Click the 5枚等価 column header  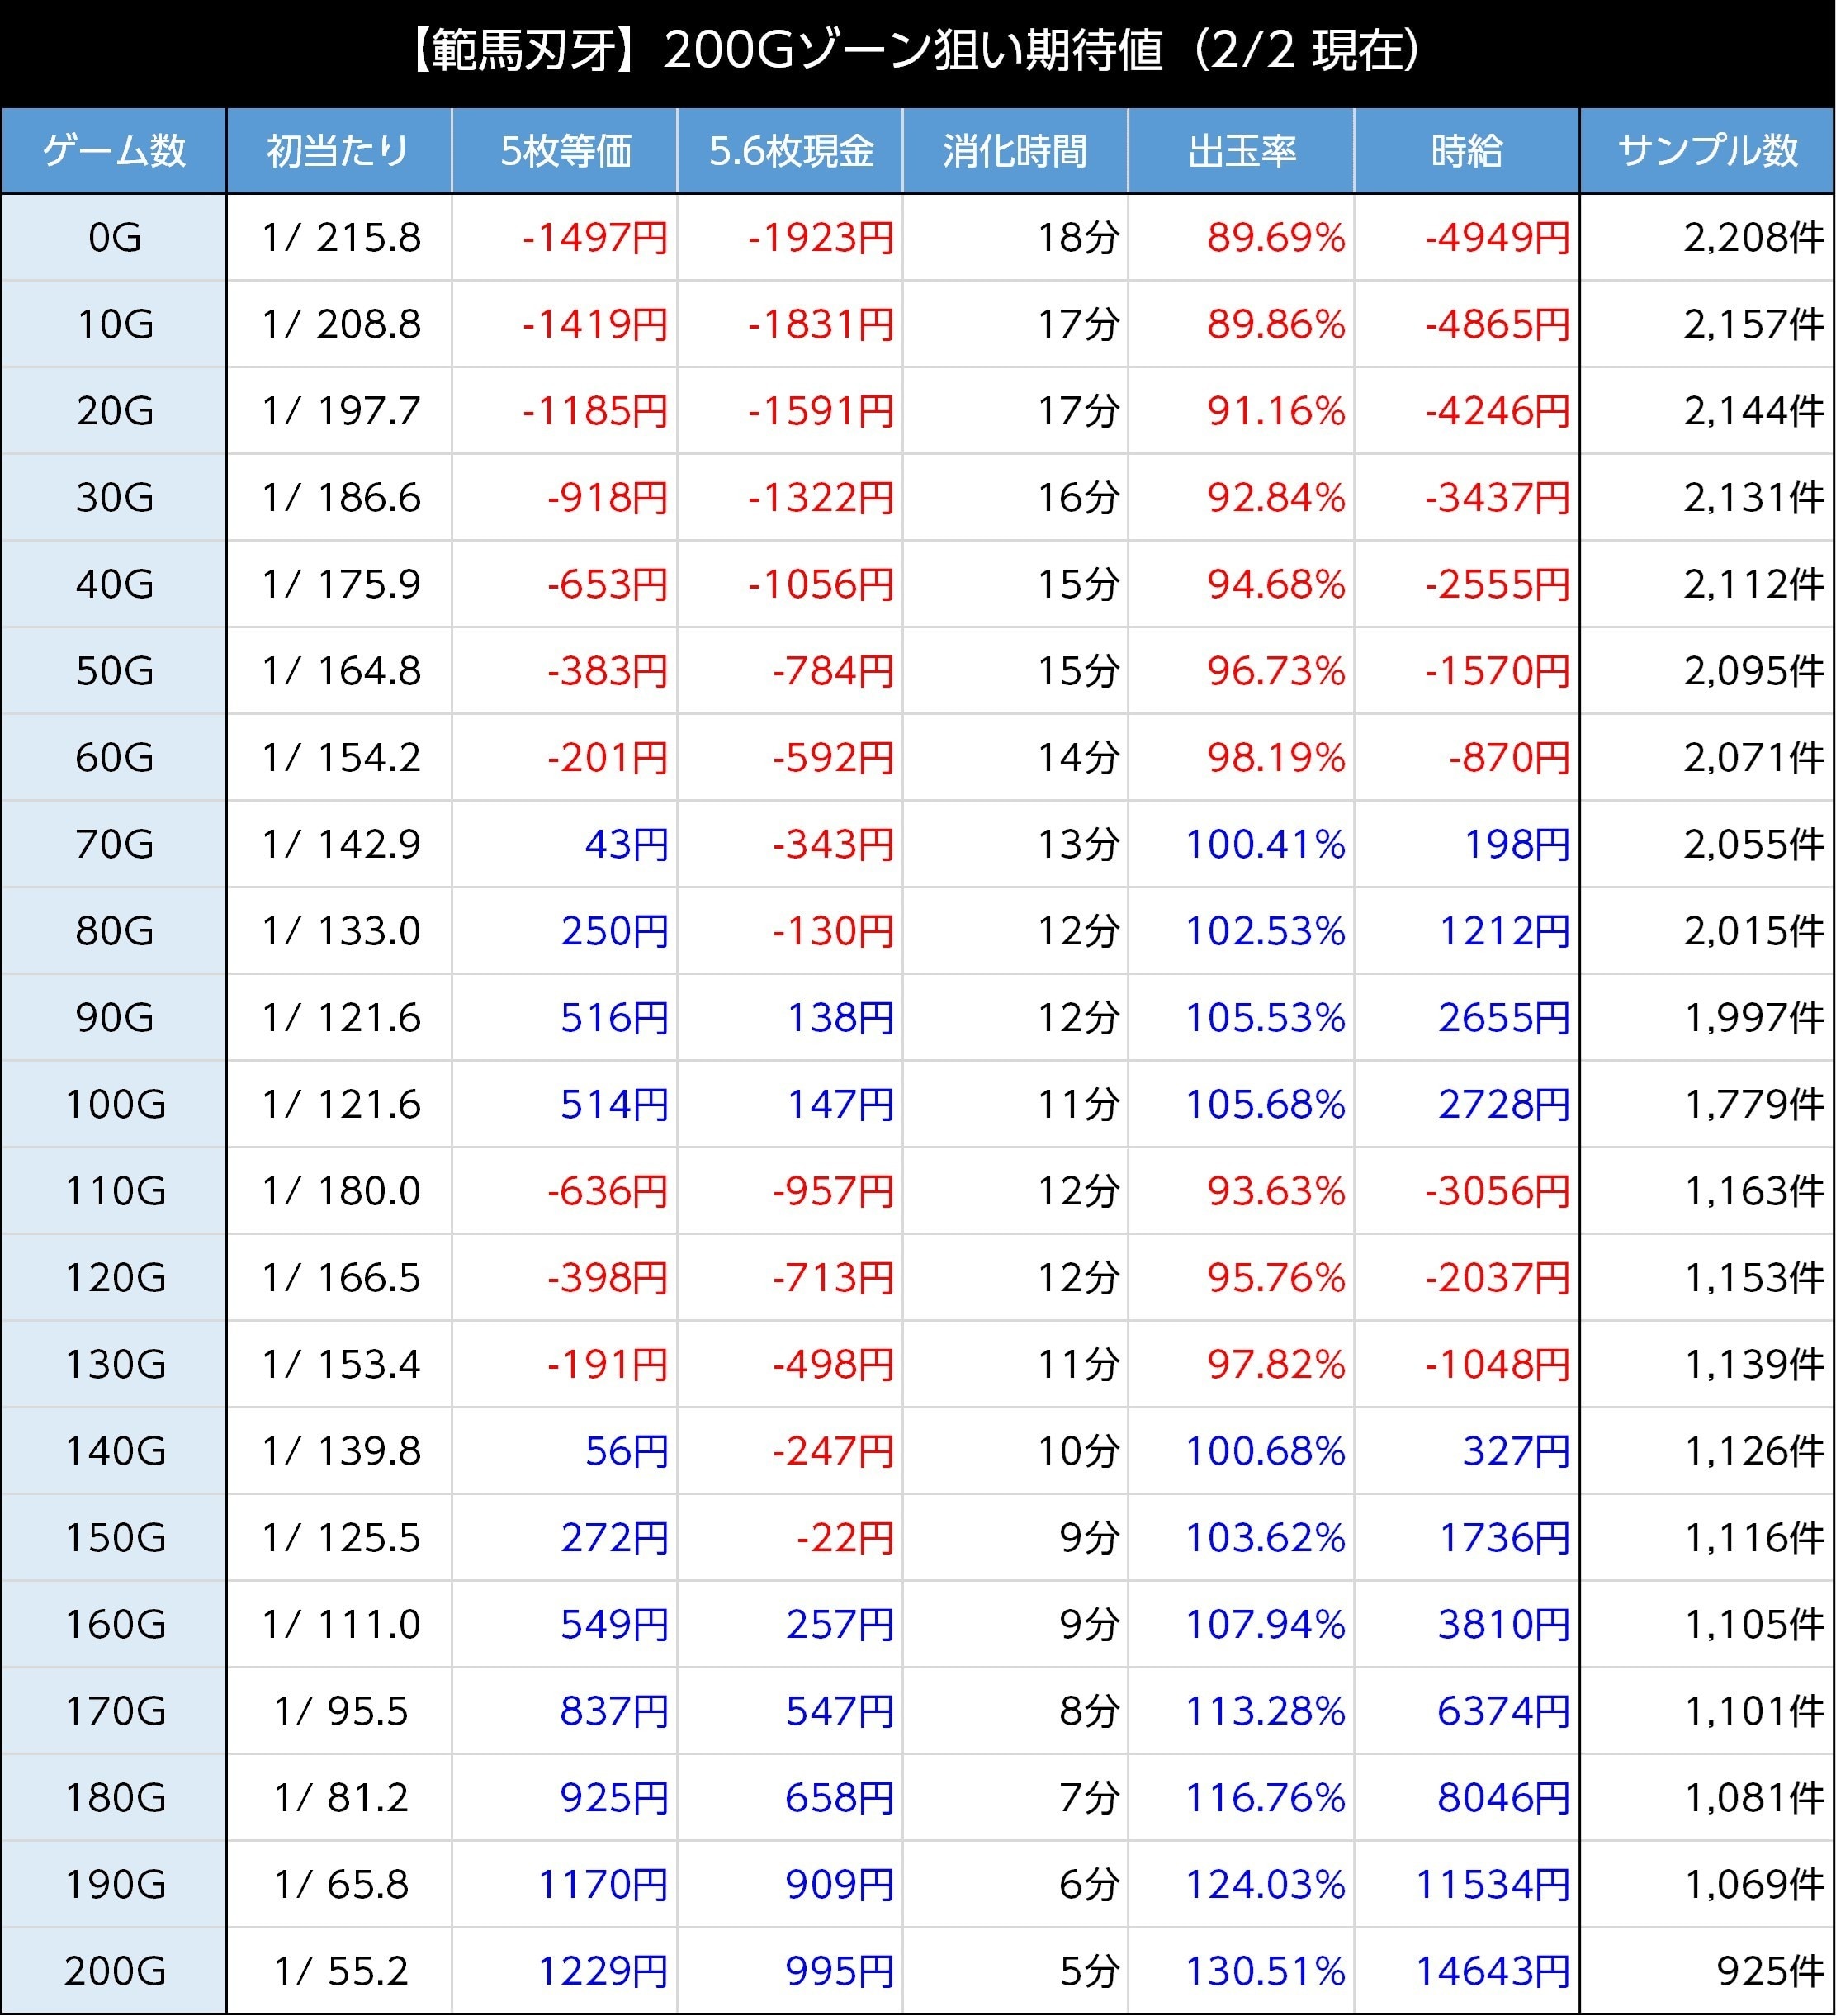(x=565, y=151)
